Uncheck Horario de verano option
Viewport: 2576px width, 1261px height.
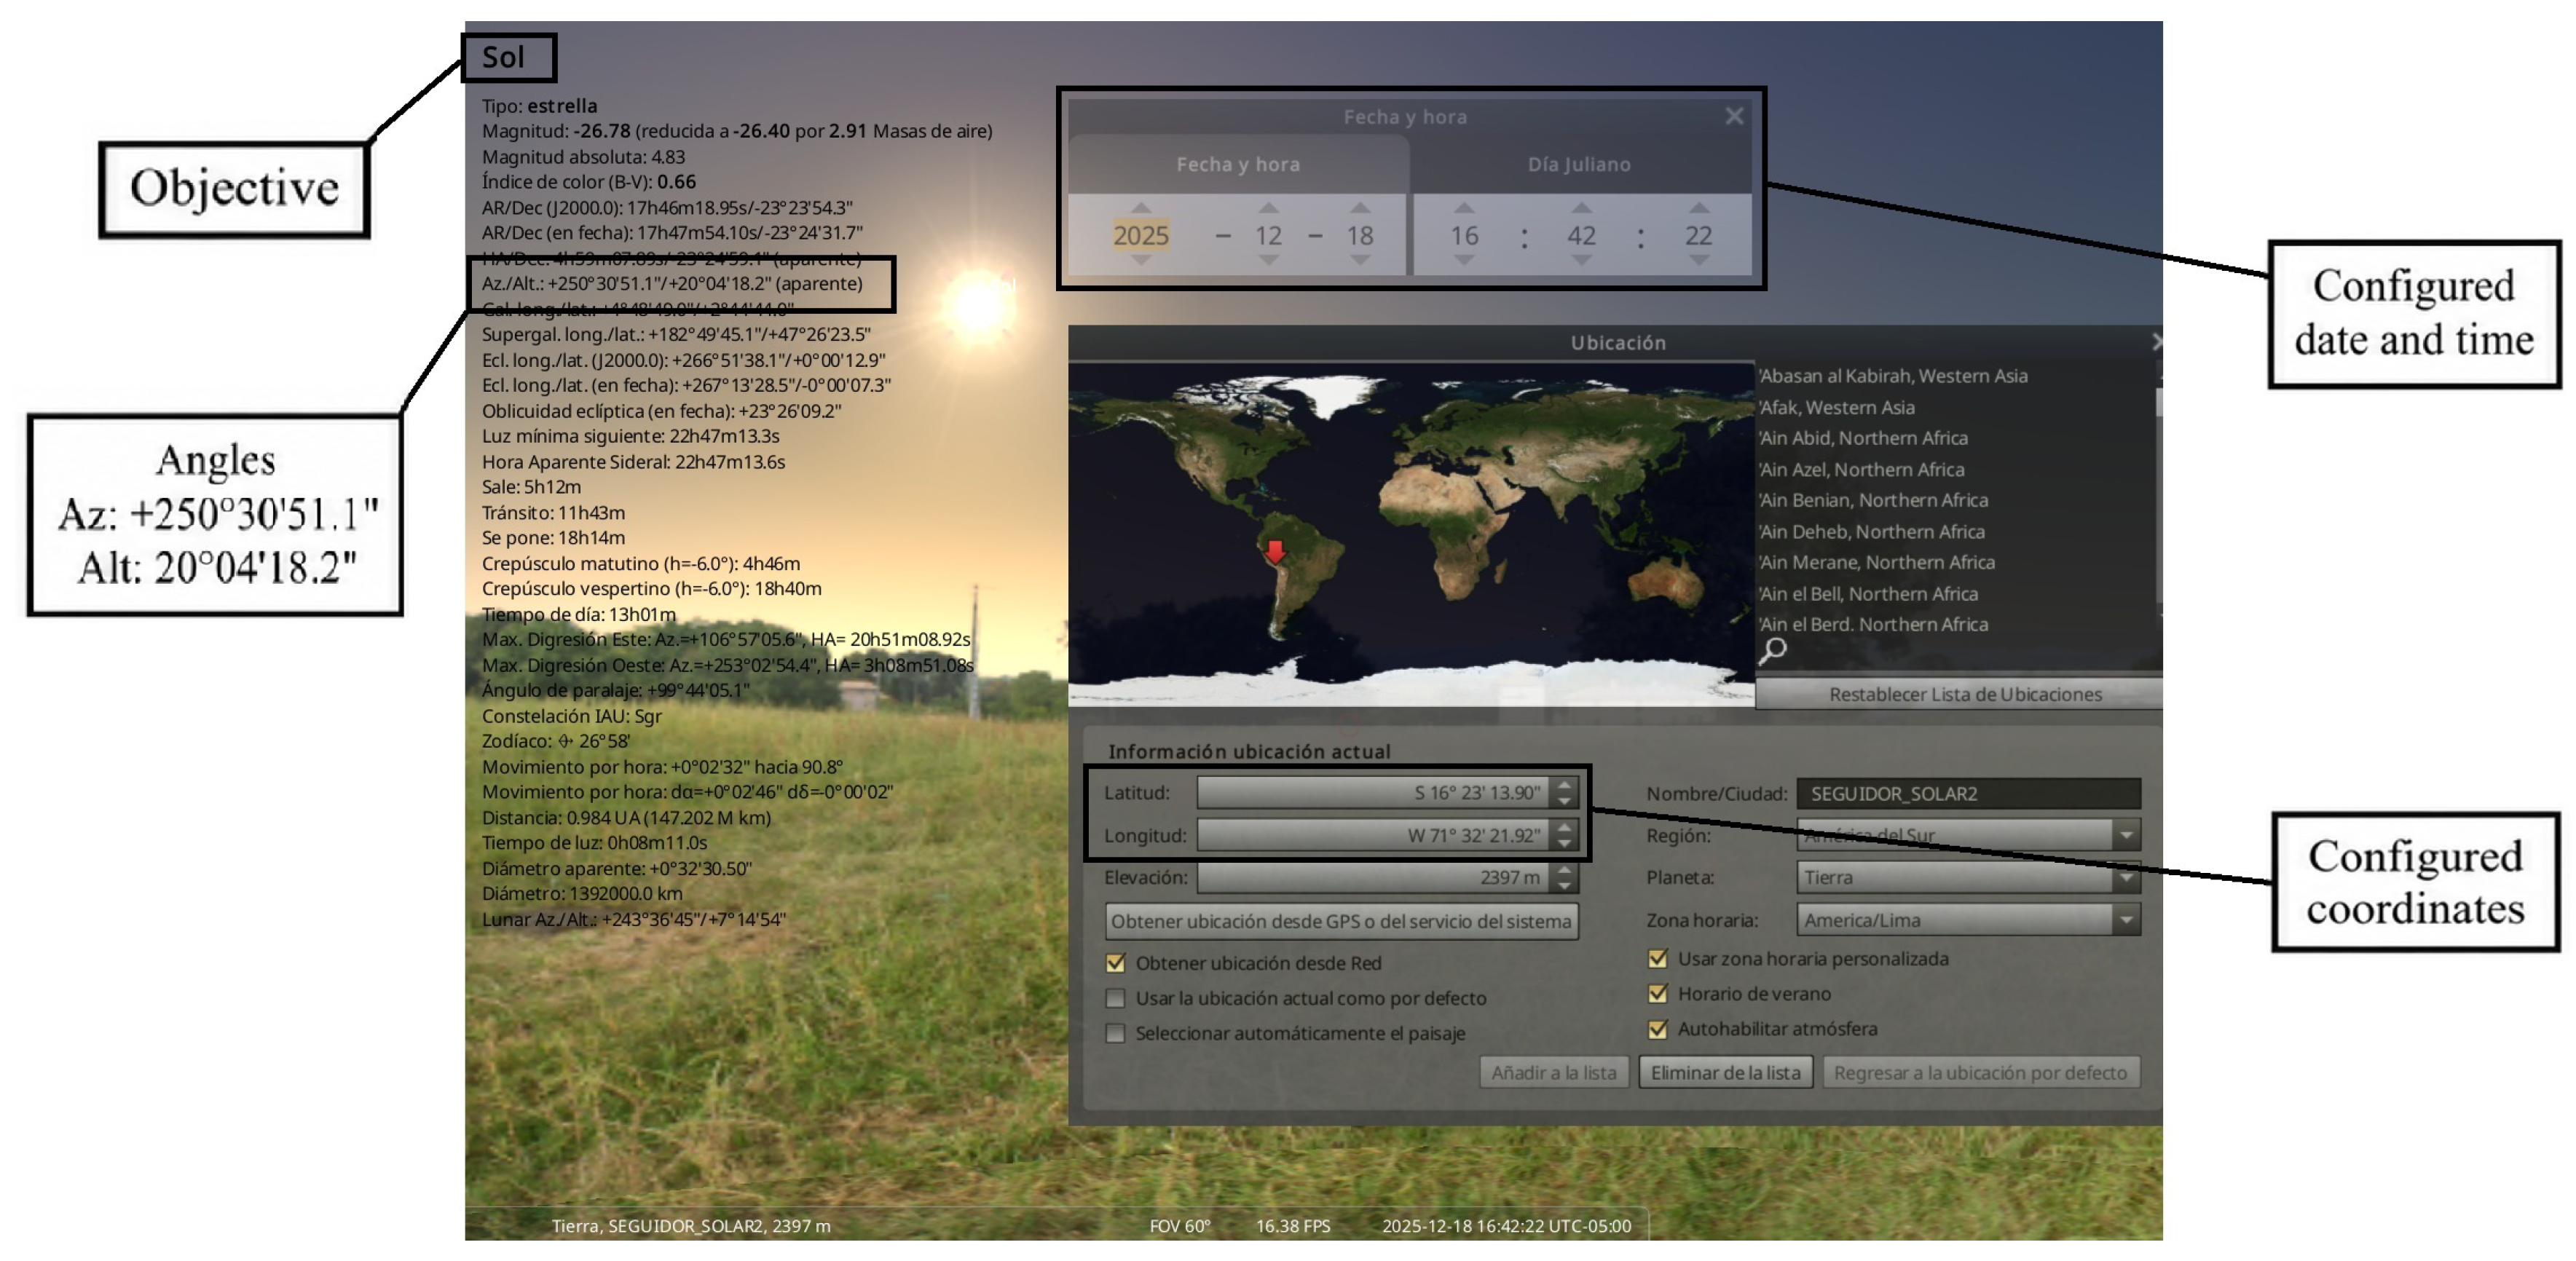tap(1657, 993)
